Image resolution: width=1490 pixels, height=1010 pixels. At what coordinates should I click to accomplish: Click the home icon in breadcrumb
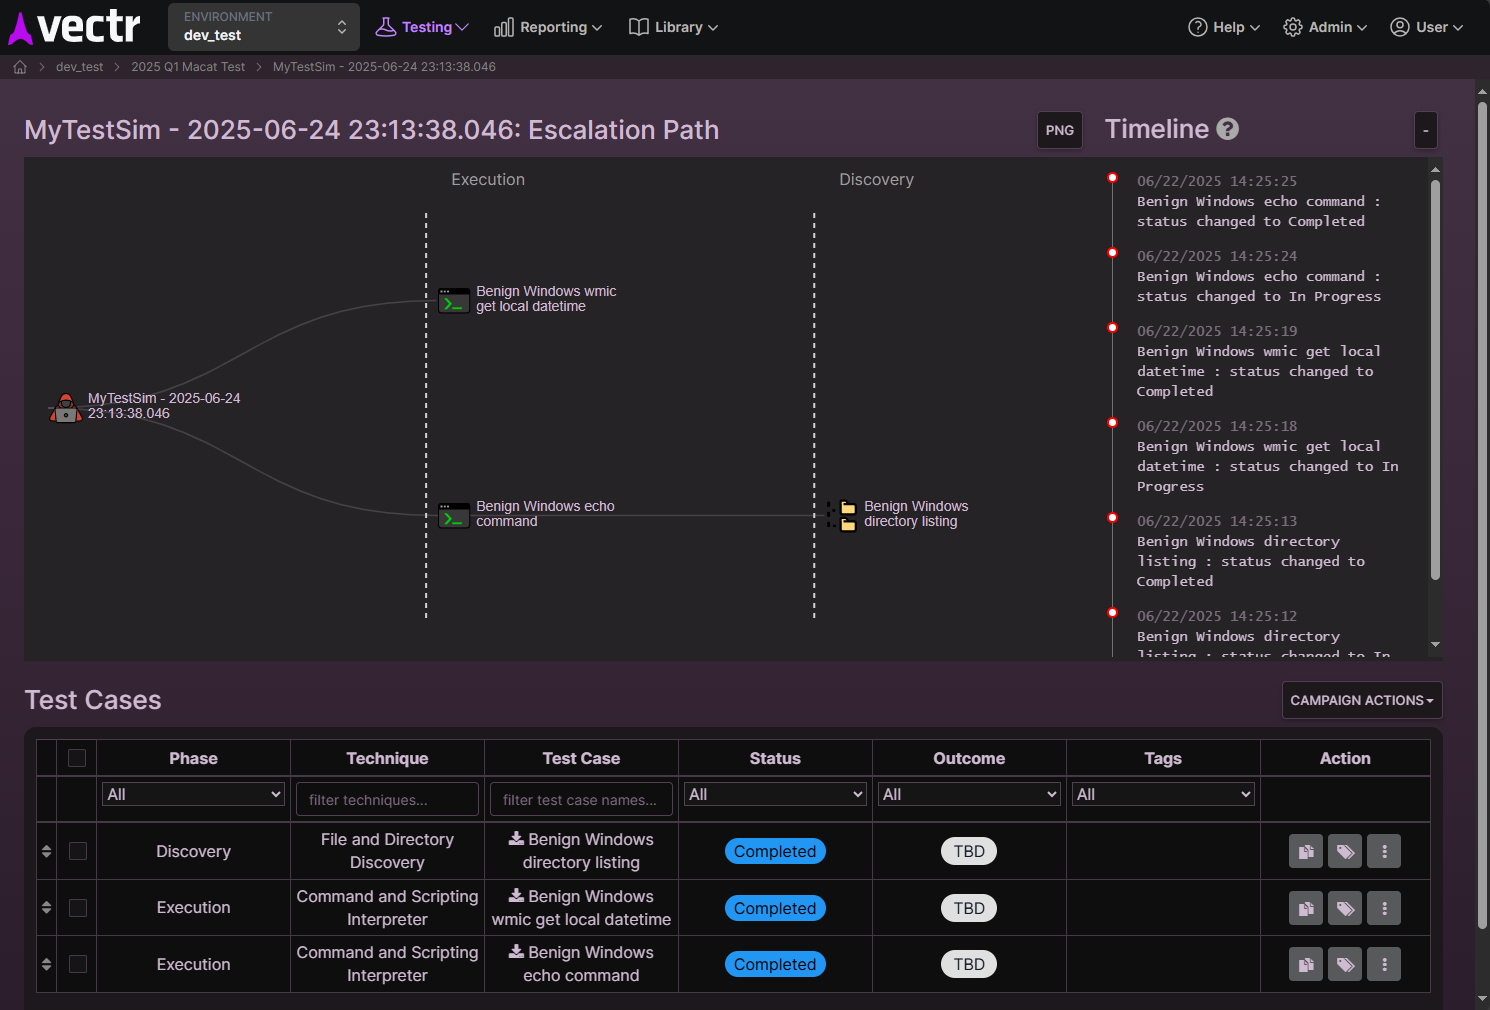[x=20, y=67]
